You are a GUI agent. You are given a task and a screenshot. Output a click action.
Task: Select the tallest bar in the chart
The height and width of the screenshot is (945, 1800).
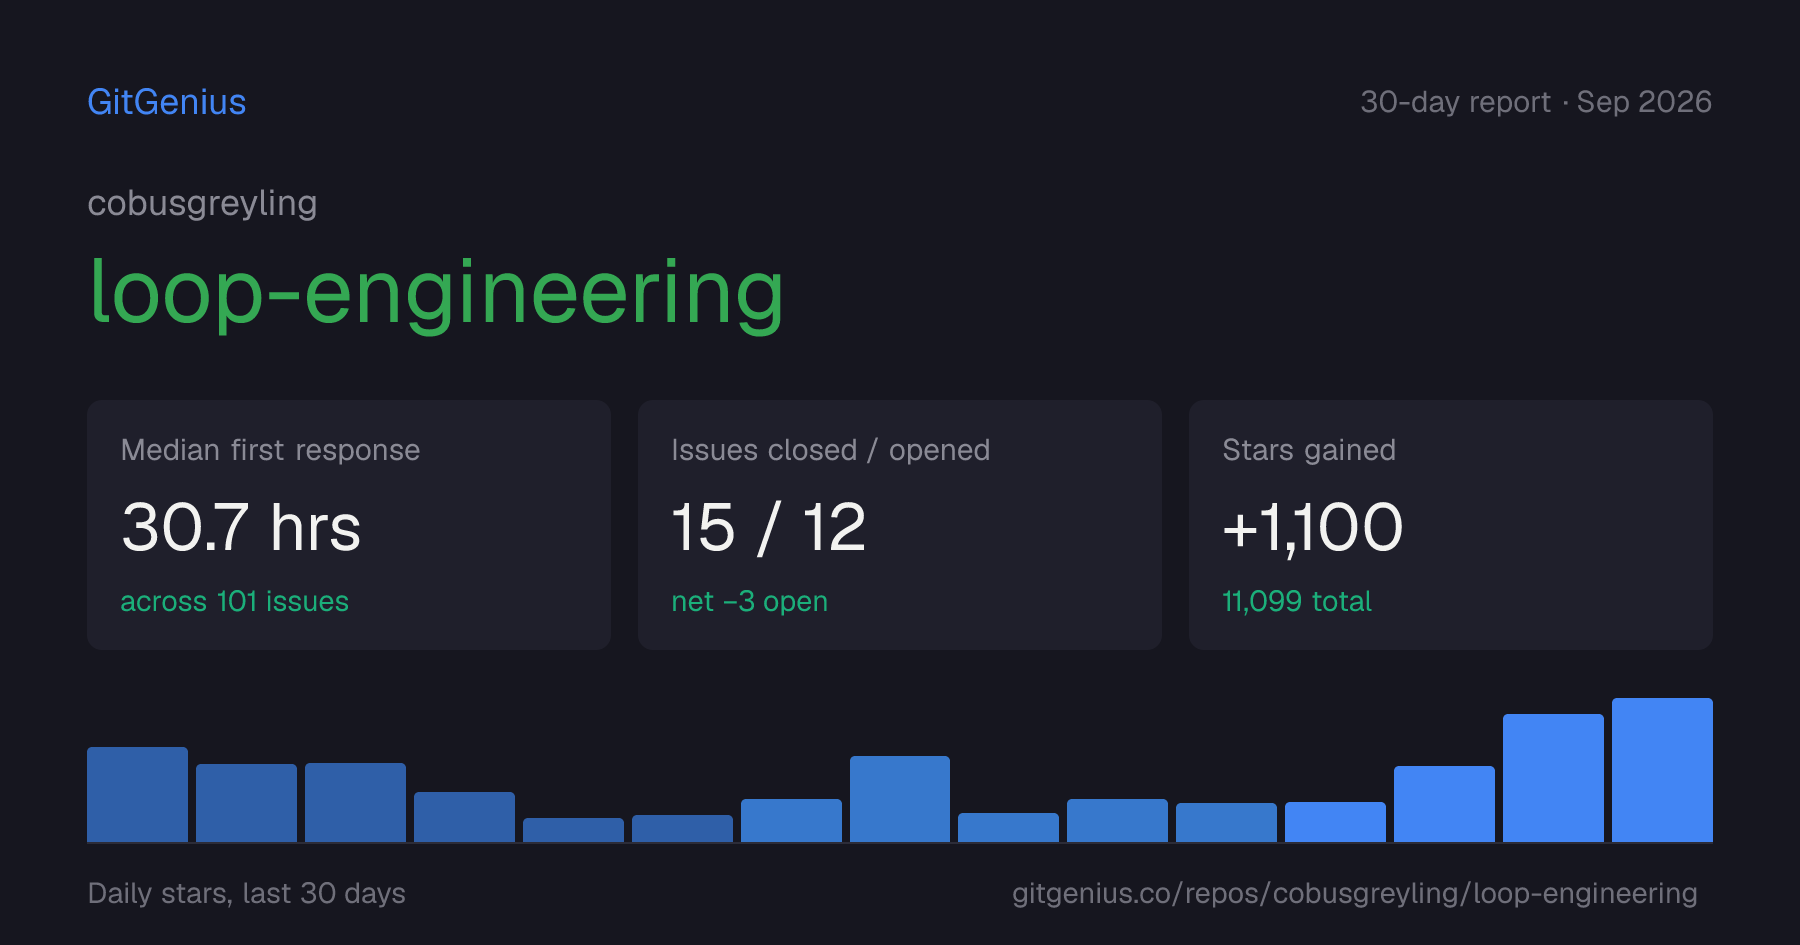pos(1662,770)
